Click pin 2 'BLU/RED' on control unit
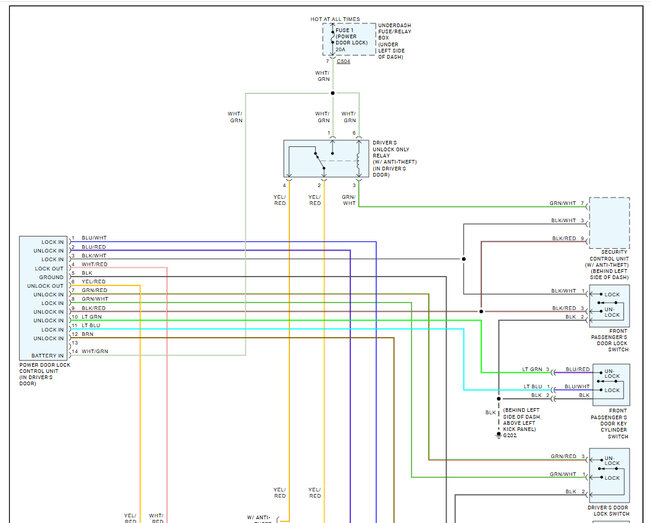650x523 pixels. pyautogui.click(x=89, y=247)
